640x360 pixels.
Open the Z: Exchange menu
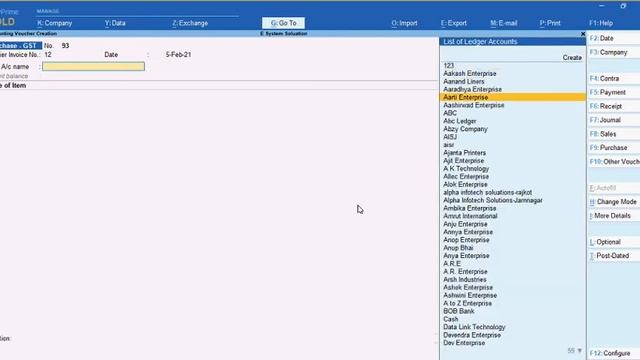[190, 23]
